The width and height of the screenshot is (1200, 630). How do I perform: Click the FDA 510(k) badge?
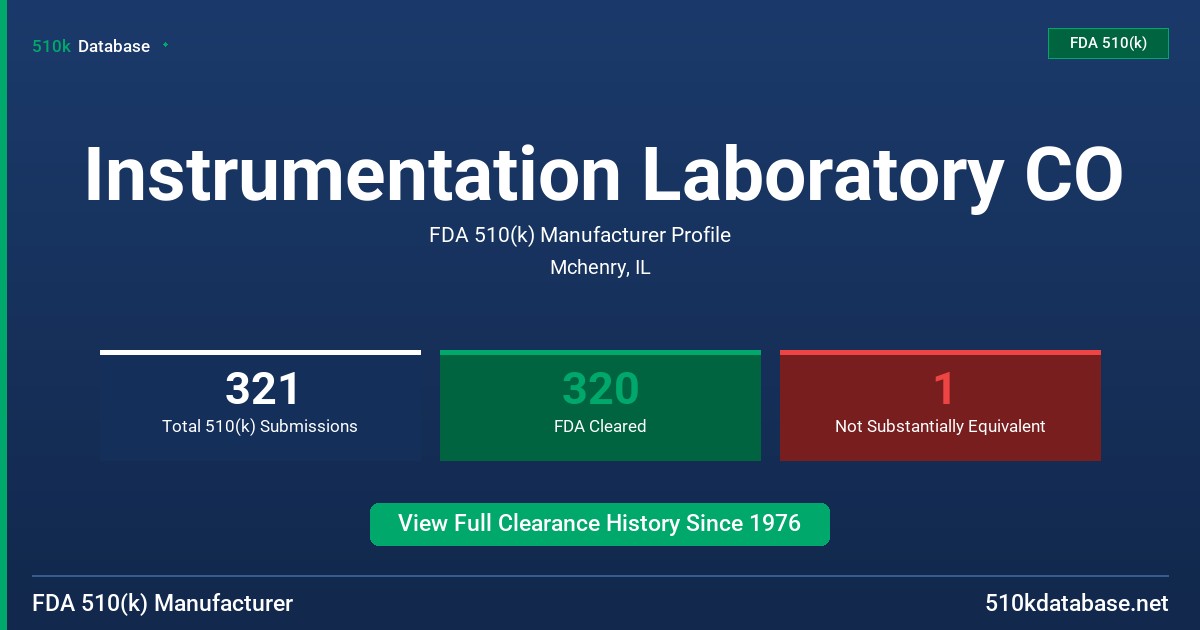pos(1108,43)
